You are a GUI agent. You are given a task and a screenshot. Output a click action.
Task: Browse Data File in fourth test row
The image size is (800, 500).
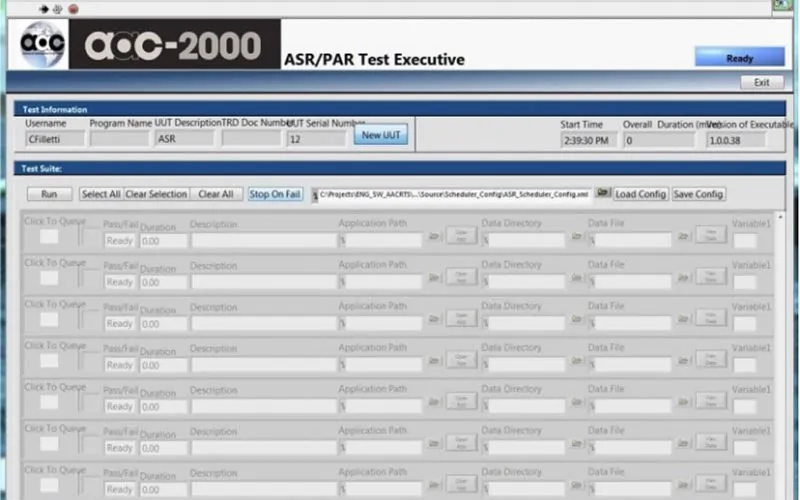[x=683, y=360]
